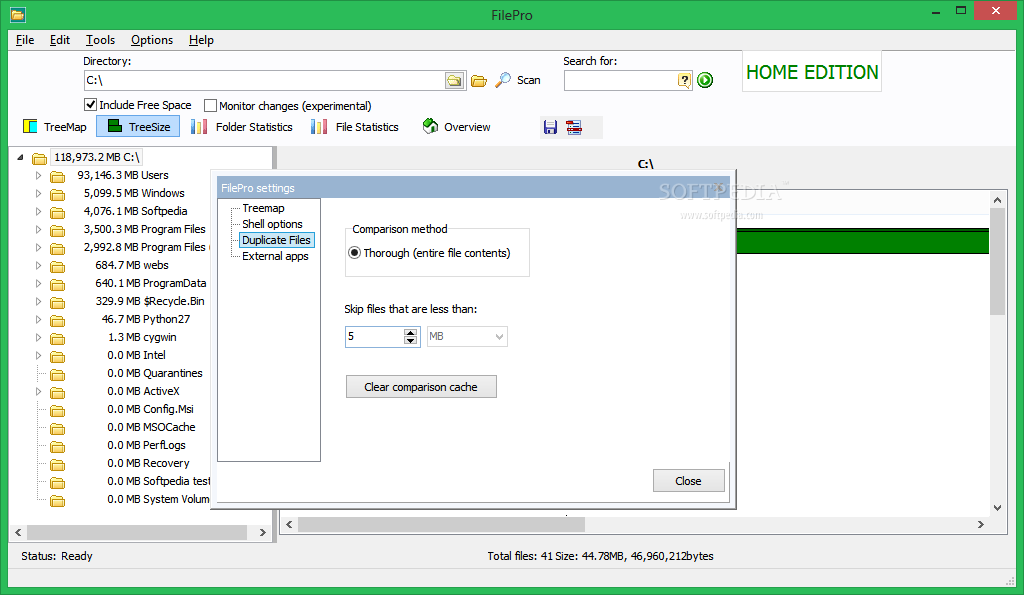1024x595 pixels.
Task: Click the Python27 folder icon
Action: click(x=57, y=321)
